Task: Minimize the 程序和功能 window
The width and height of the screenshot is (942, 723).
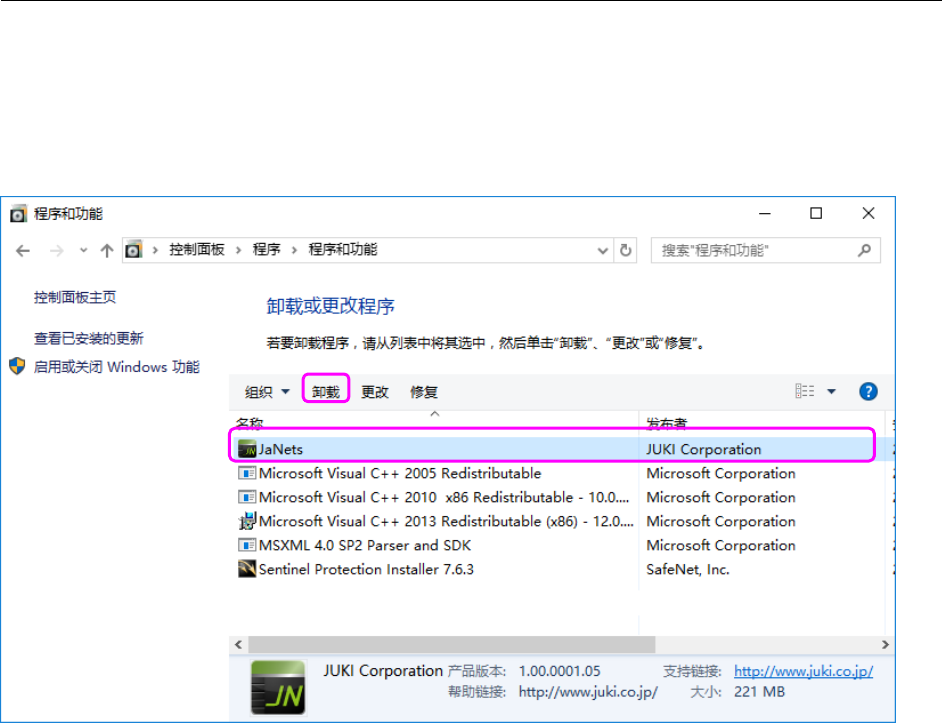Action: [x=764, y=213]
